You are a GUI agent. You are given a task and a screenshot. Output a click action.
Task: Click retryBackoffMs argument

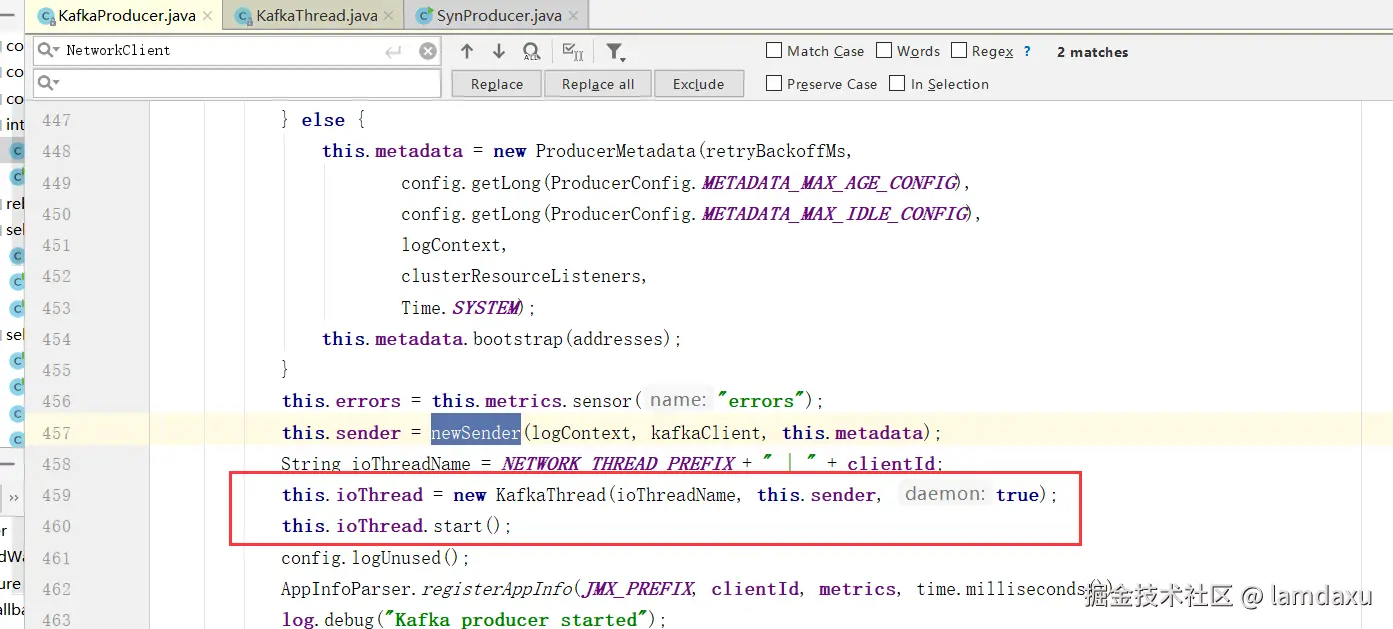pyautogui.click(x=776, y=151)
